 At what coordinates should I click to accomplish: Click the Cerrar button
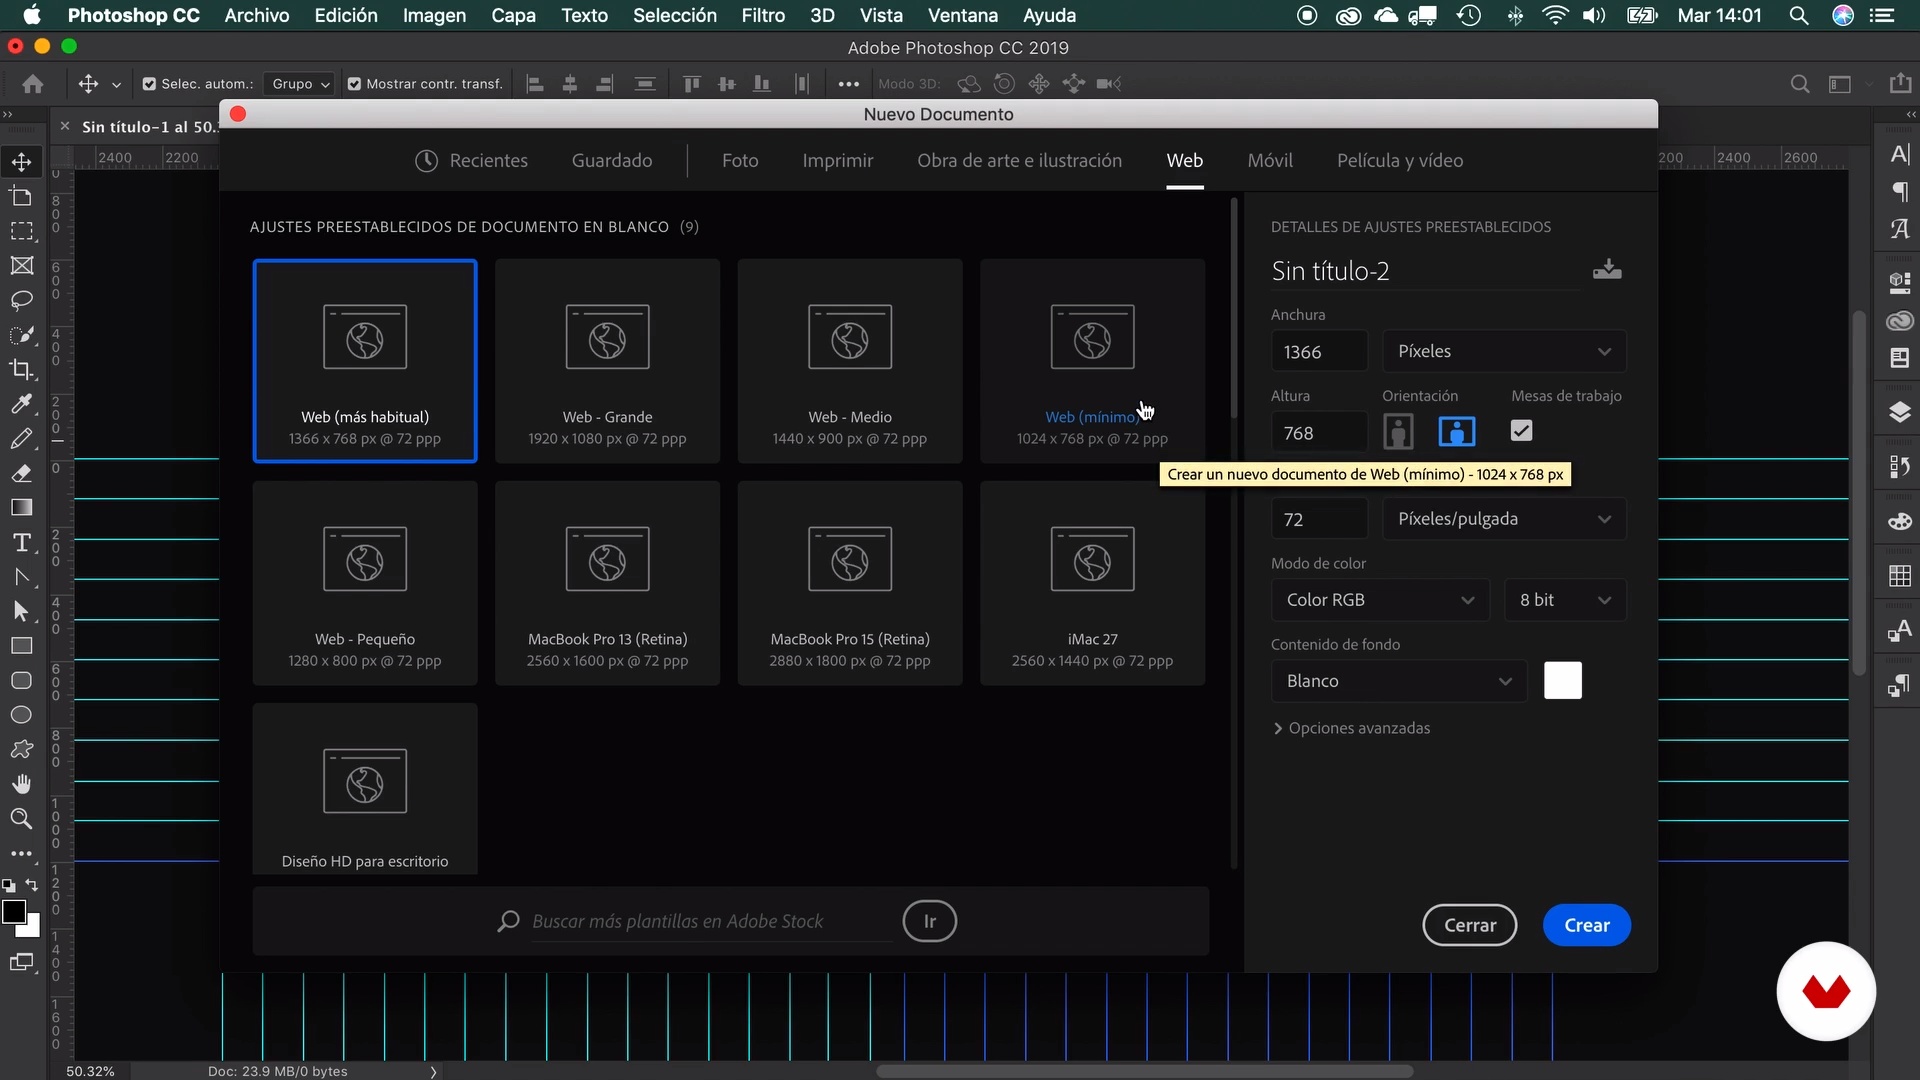(1470, 925)
